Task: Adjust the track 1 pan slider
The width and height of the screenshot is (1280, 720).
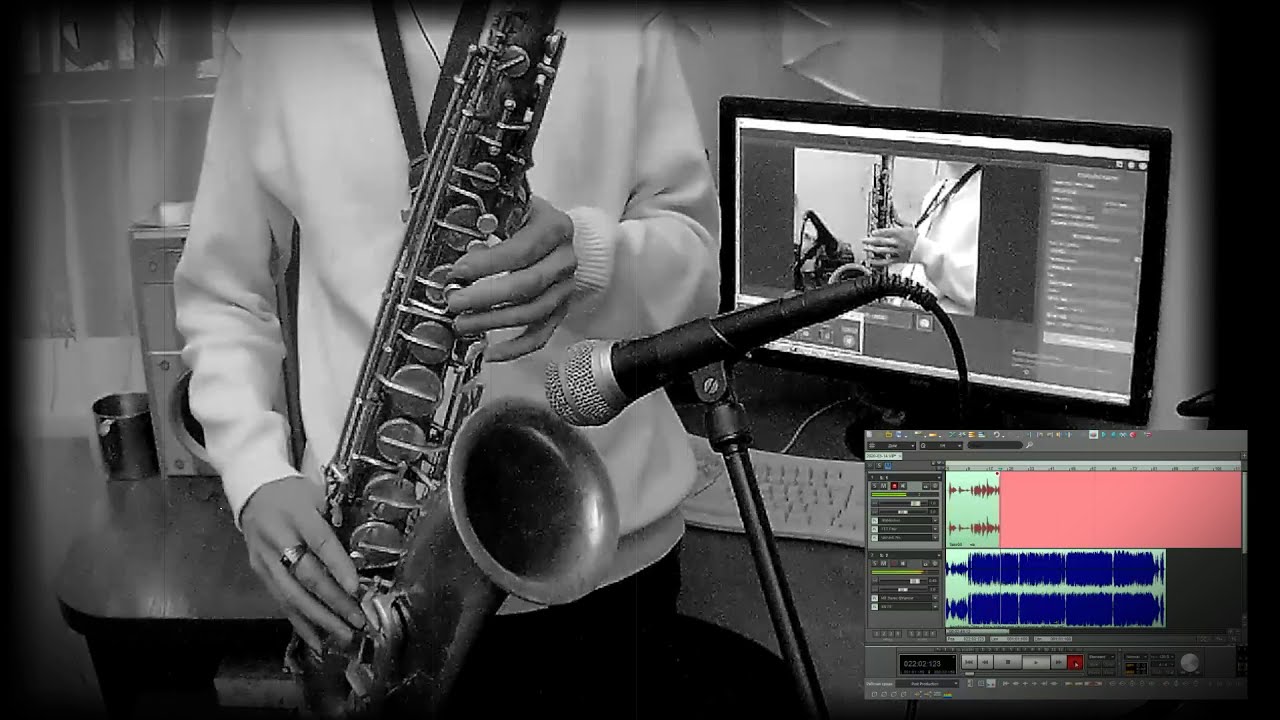Action: point(903,512)
